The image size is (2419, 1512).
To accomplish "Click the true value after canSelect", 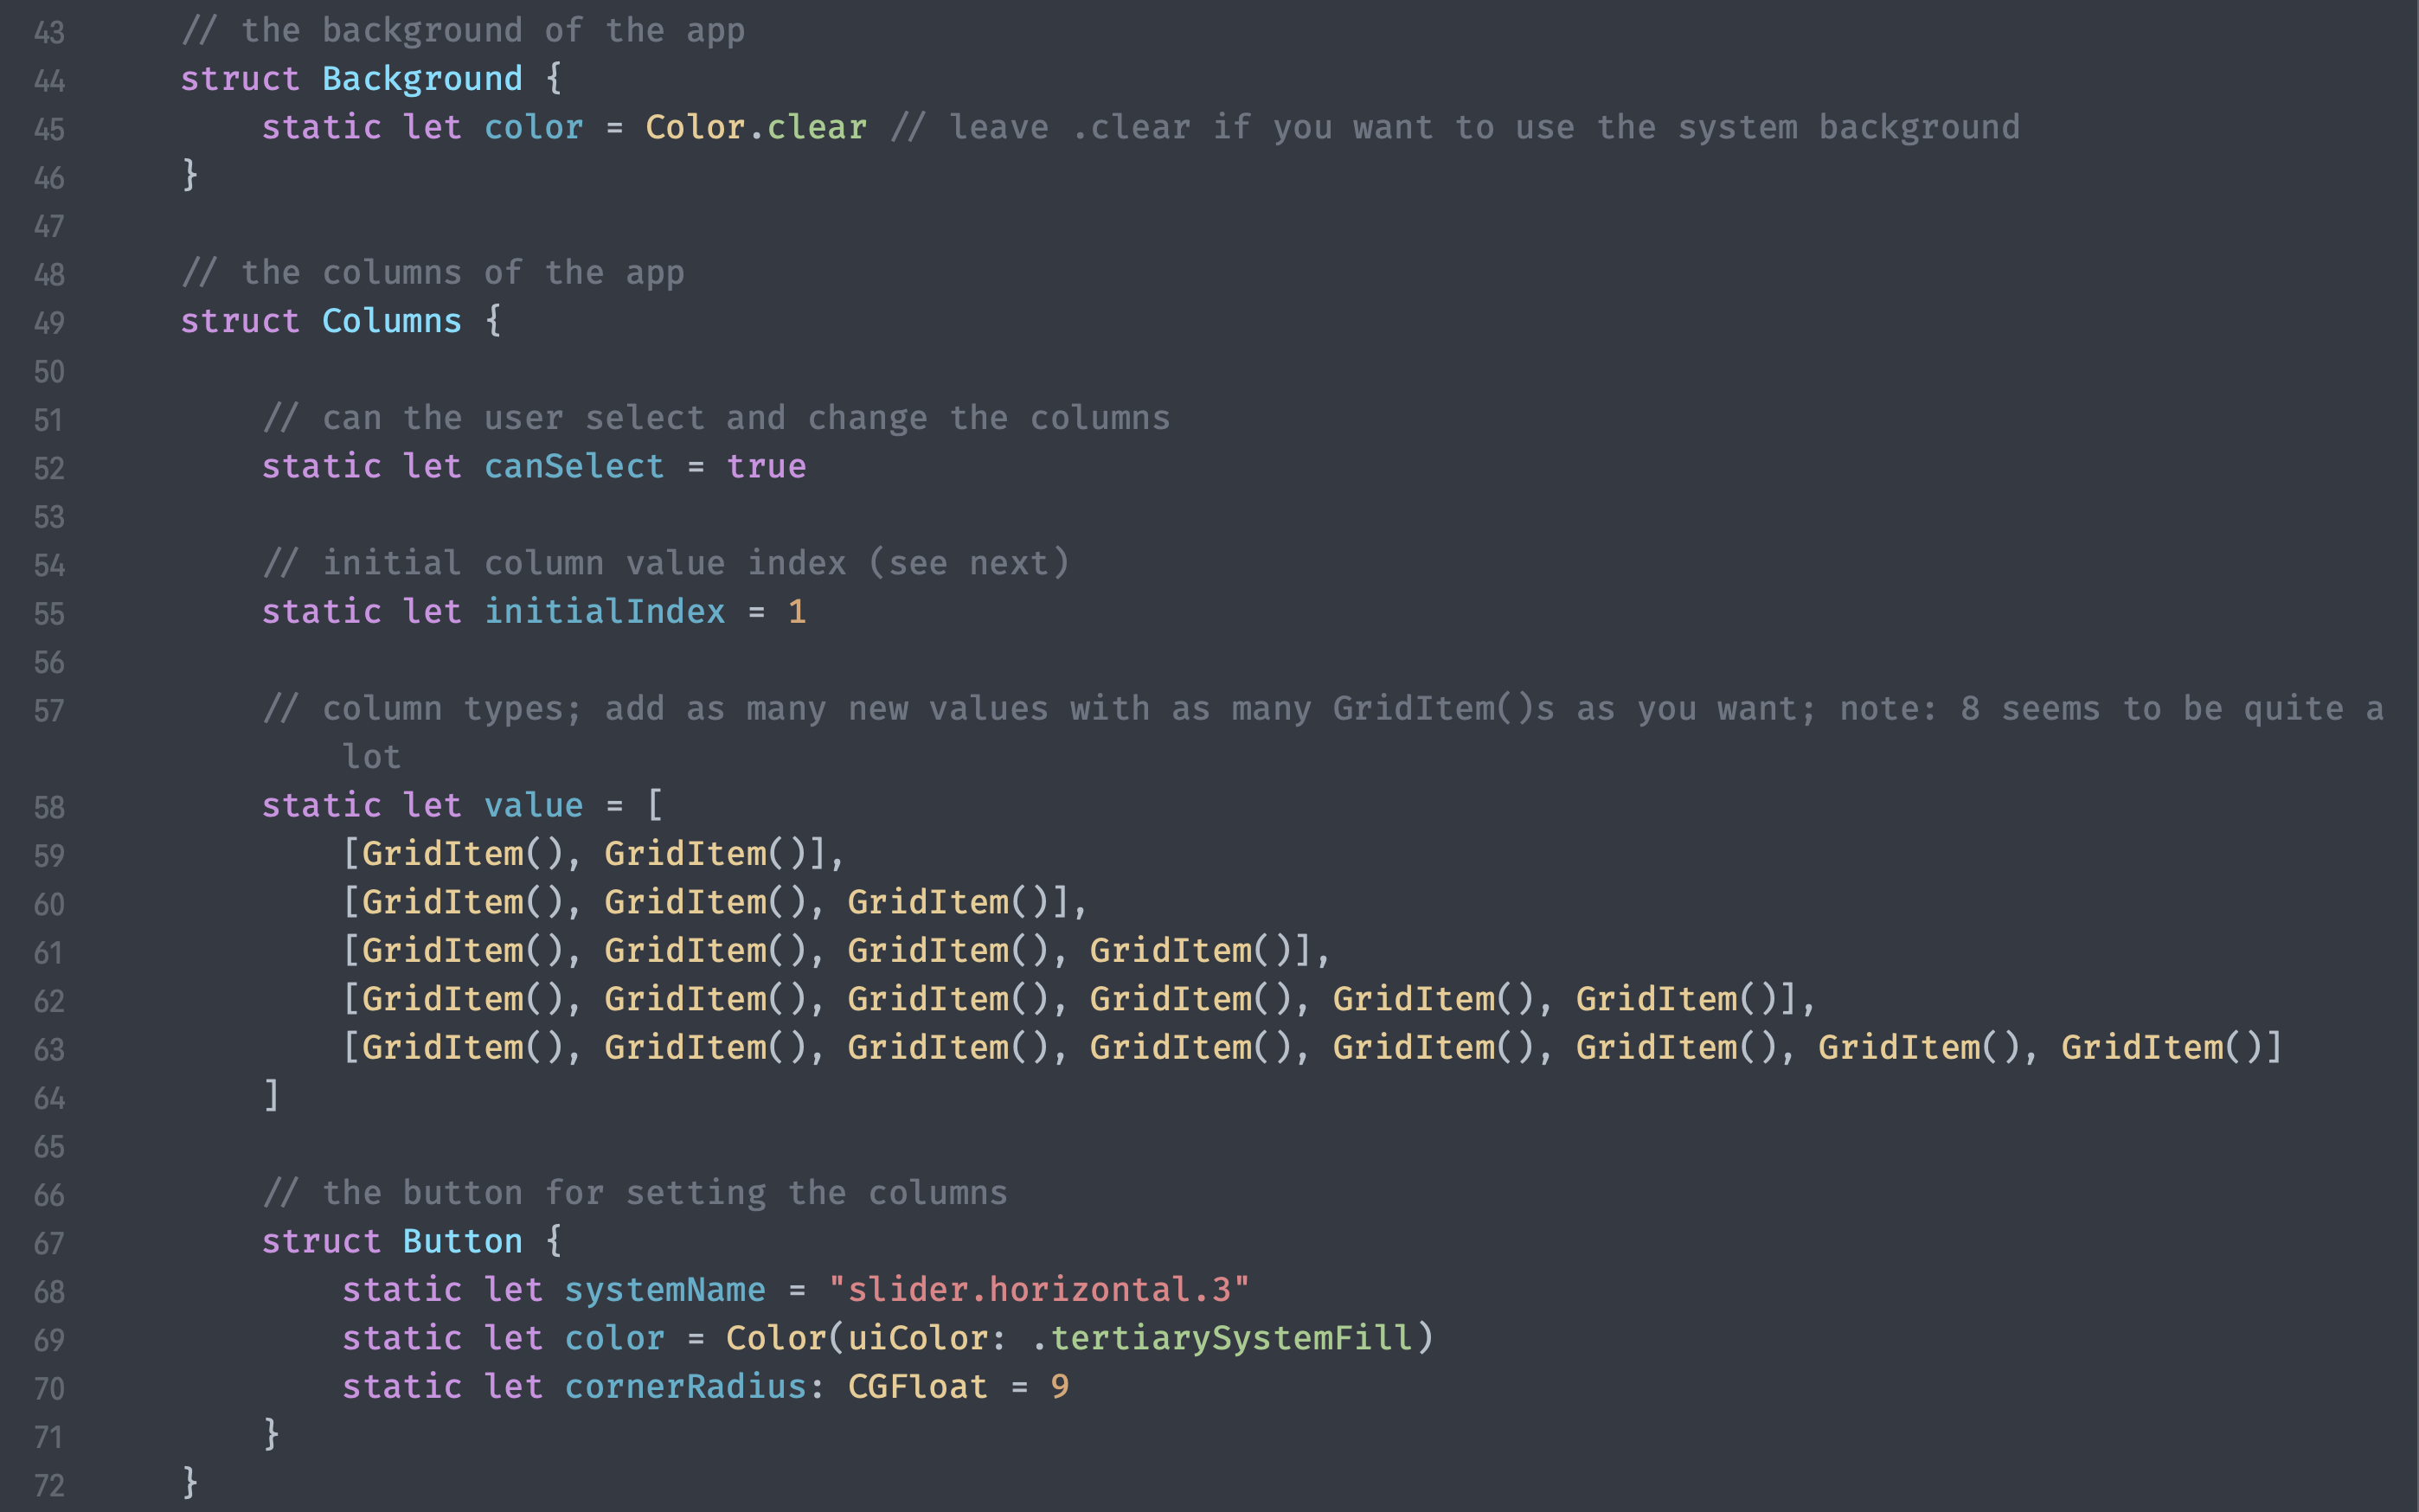I will click(765, 466).
